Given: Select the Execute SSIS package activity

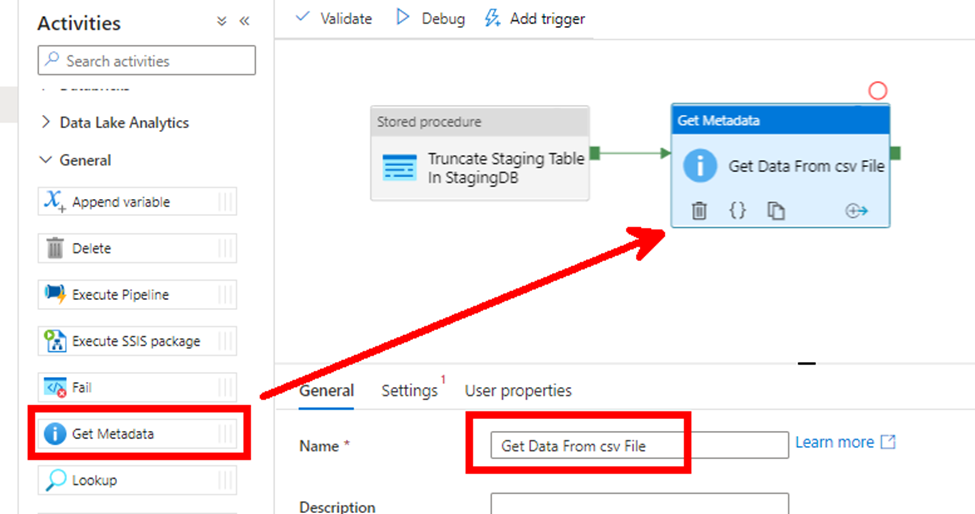Looking at the screenshot, I should pyautogui.click(x=137, y=341).
